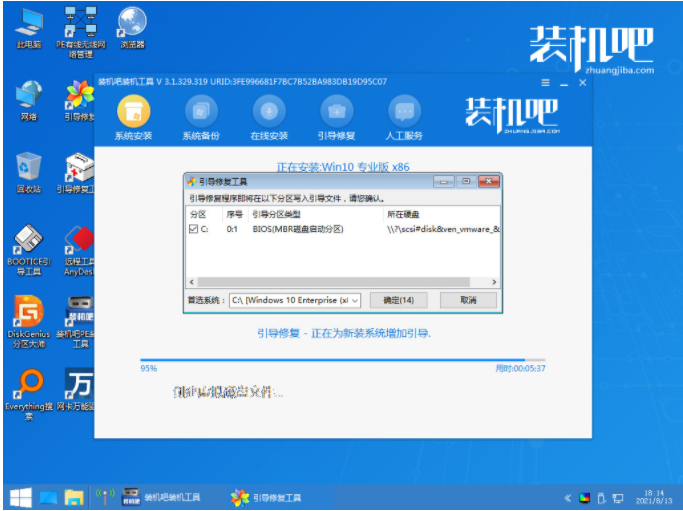Click the colorful display tray icon

585,498
